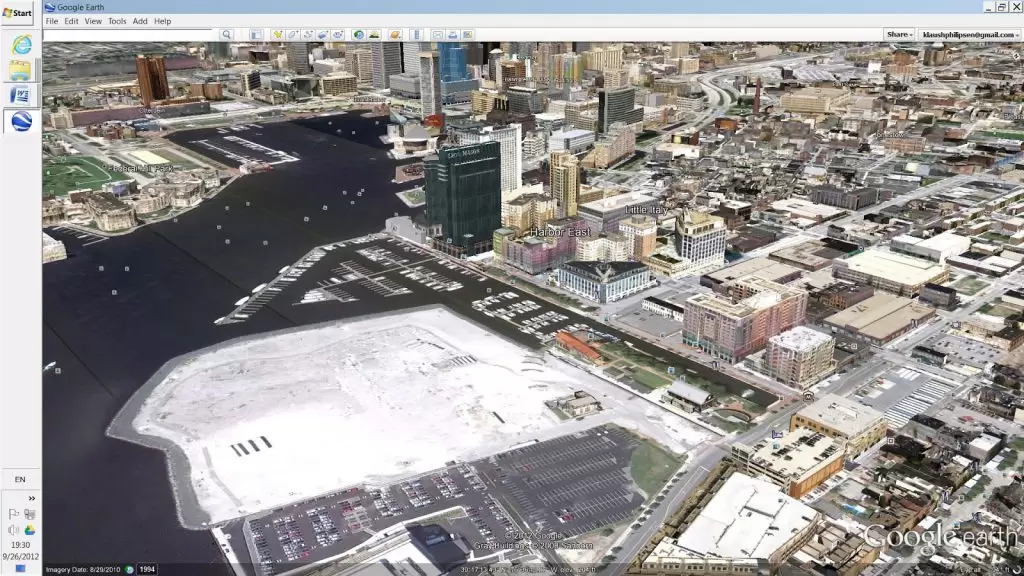Click the 1994 historical imagery year button
The height and width of the screenshot is (576, 1024).
pos(146,569)
